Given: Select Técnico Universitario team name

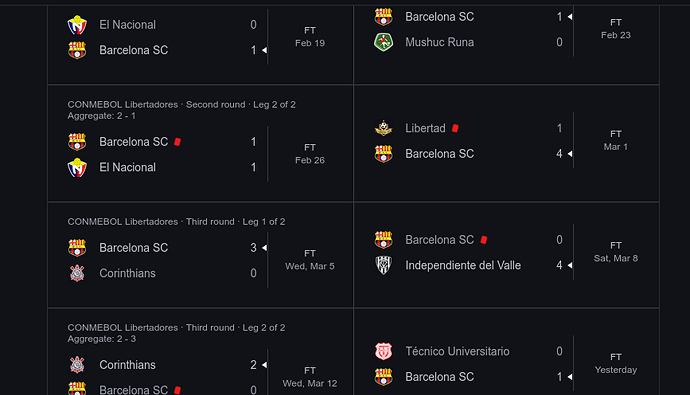Looking at the screenshot, I should pyautogui.click(x=457, y=351).
